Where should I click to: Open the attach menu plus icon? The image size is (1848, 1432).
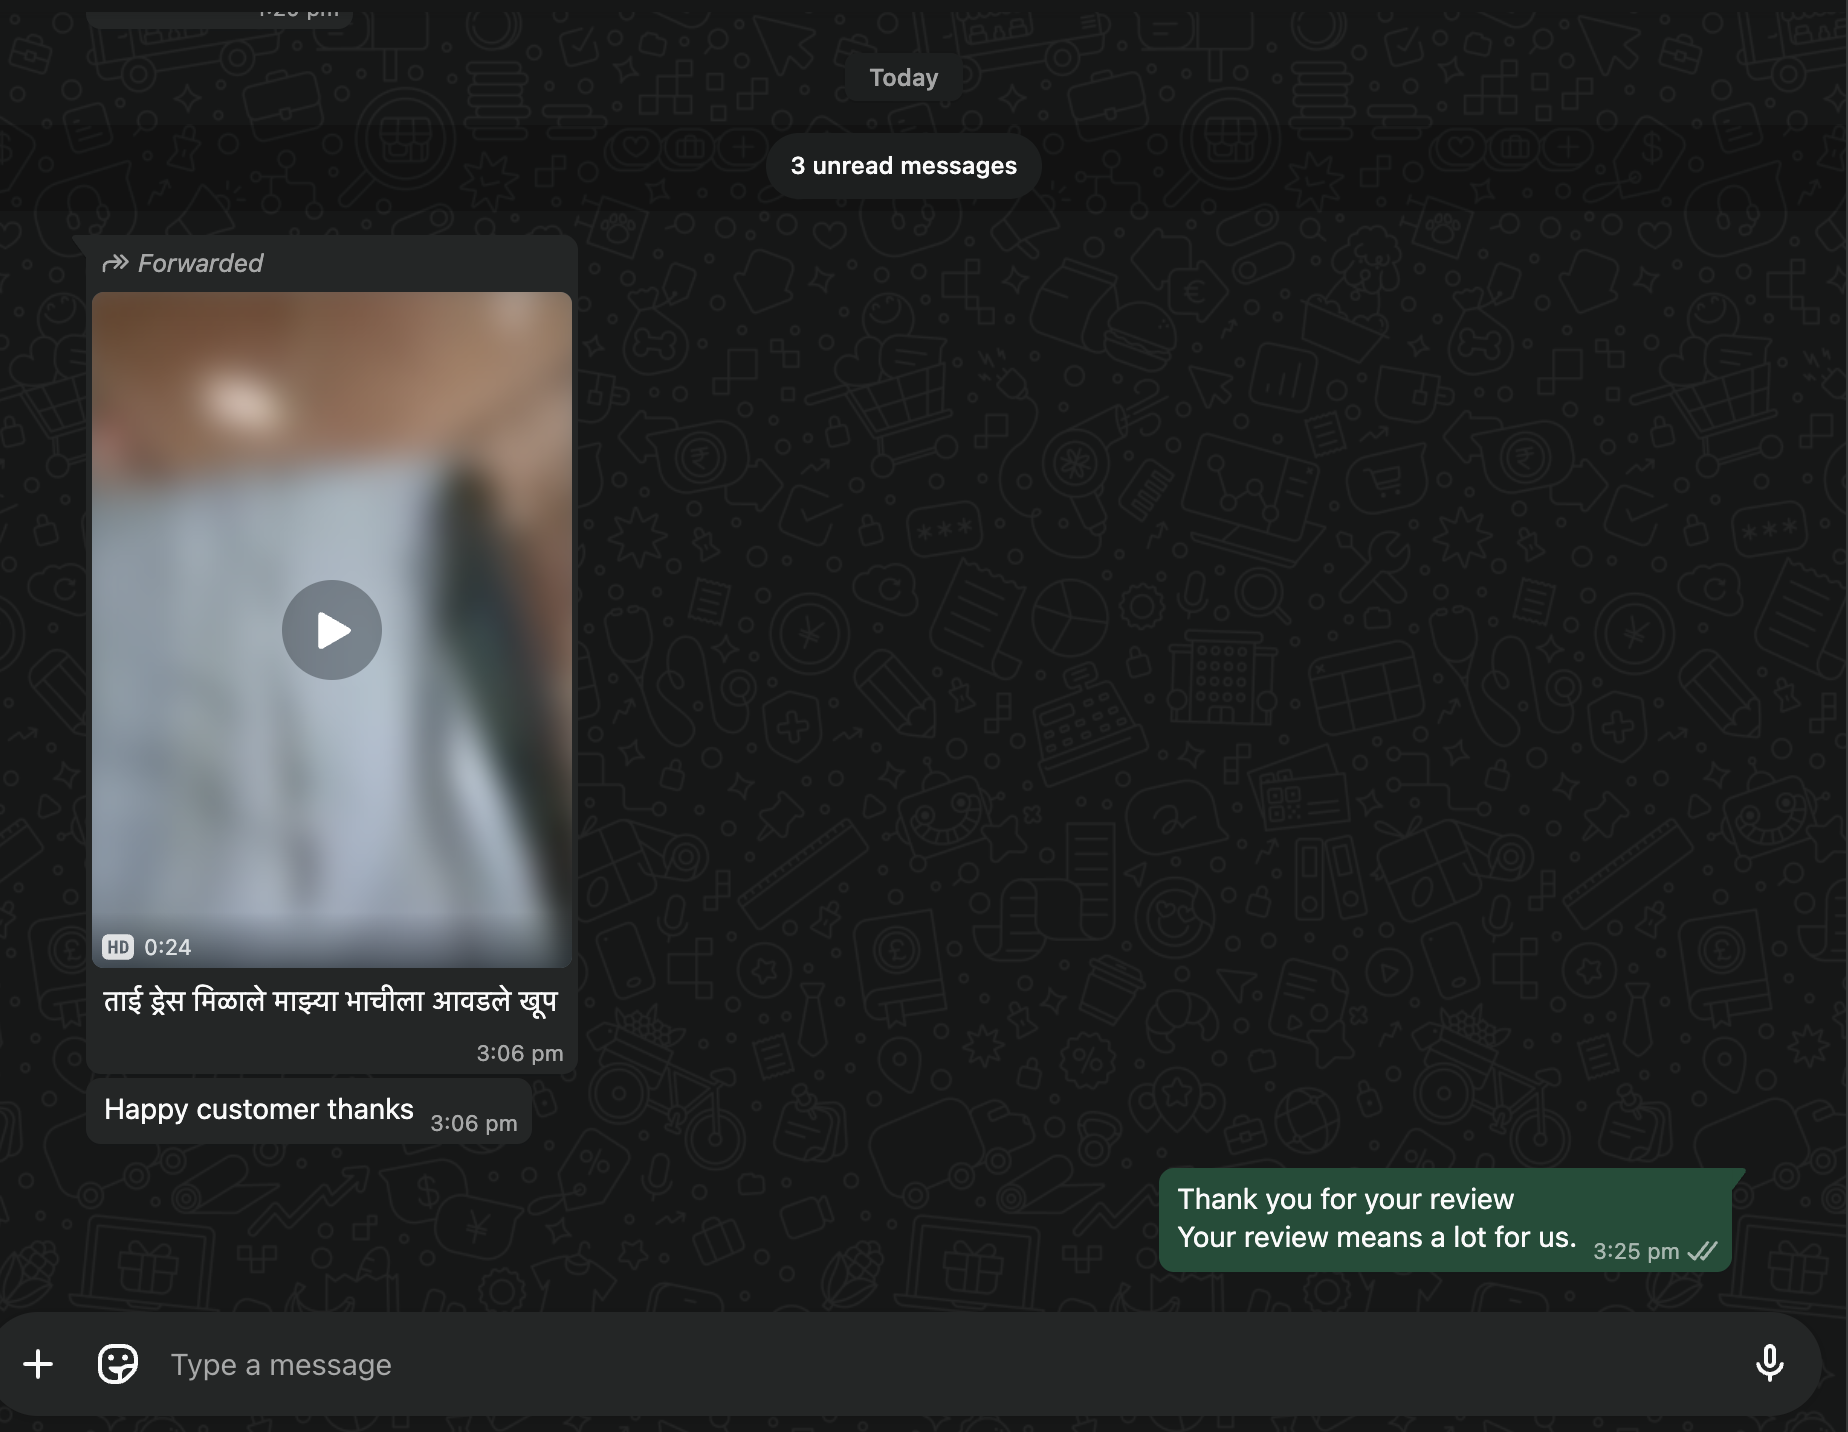click(x=38, y=1364)
